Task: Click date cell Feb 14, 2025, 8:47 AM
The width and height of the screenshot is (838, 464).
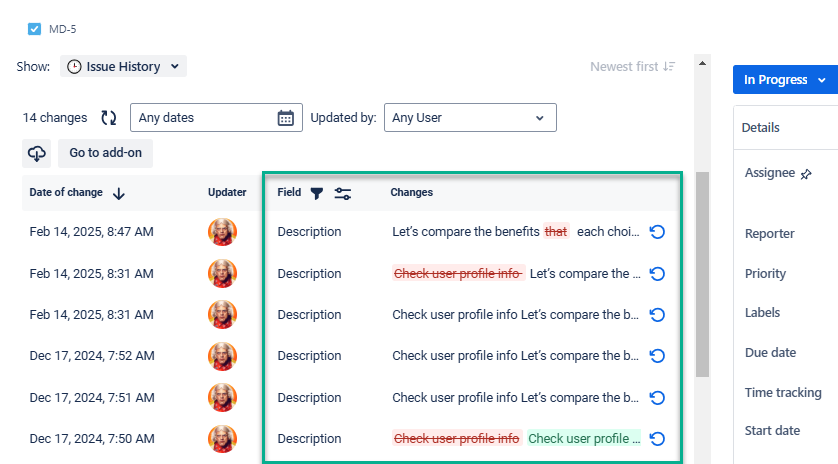Action: pyautogui.click(x=91, y=232)
